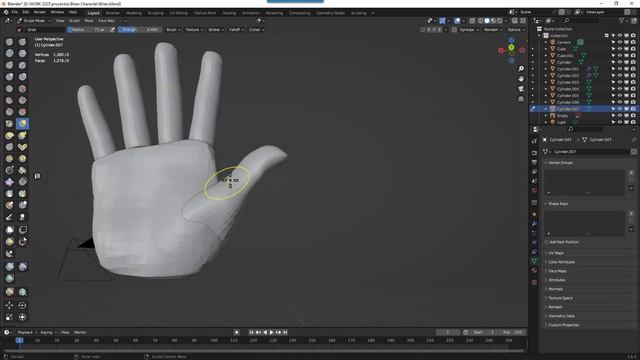Open the Modifiers properties tab (wrench)

click(534, 224)
